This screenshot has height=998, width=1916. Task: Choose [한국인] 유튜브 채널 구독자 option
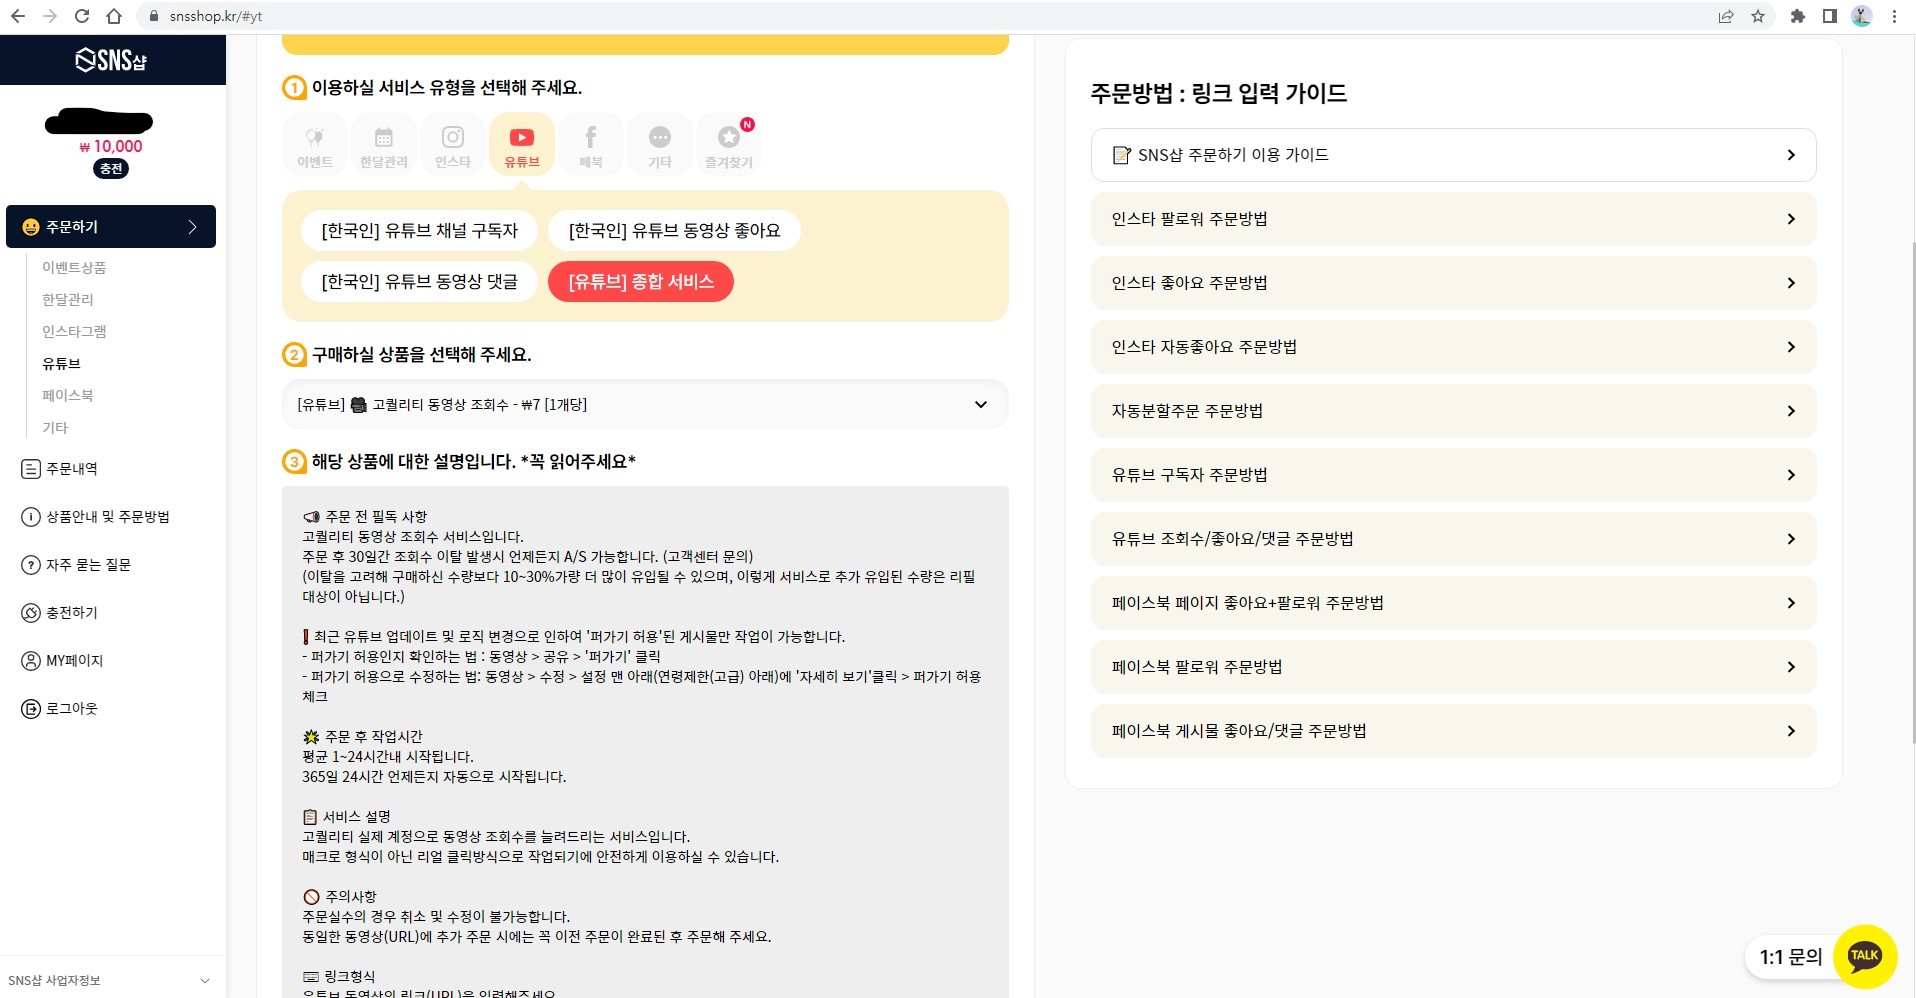coord(420,231)
